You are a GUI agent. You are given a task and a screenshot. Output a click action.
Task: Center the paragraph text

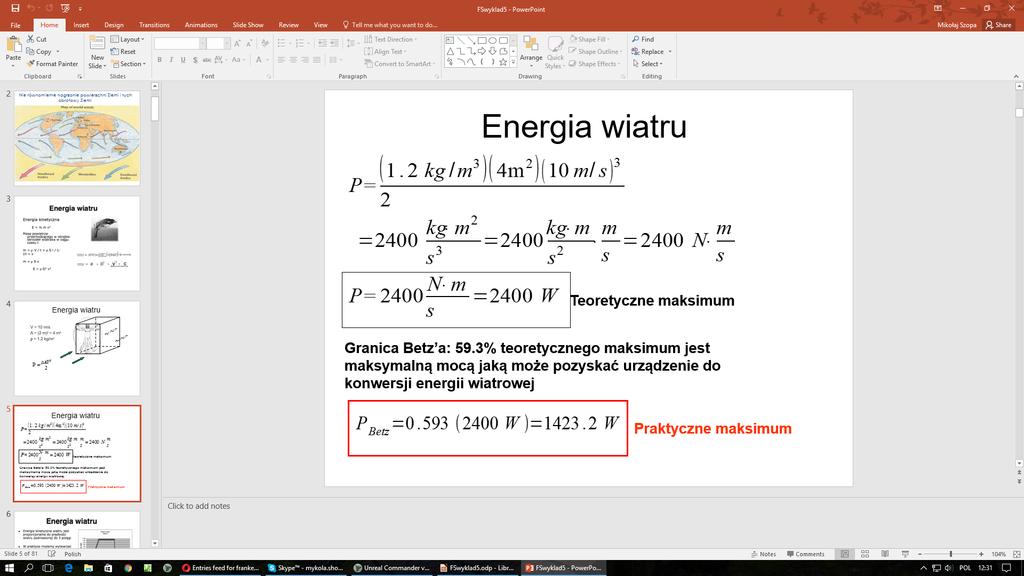[x=293, y=60]
